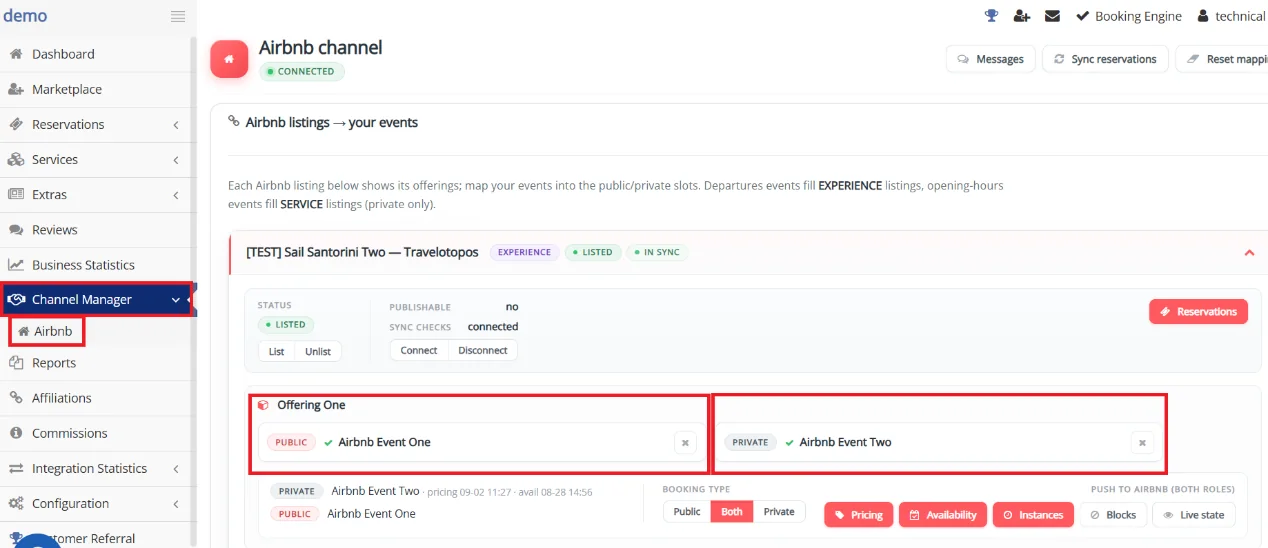Click Reset mapping button
The height and width of the screenshot is (548, 1268).
click(1222, 59)
